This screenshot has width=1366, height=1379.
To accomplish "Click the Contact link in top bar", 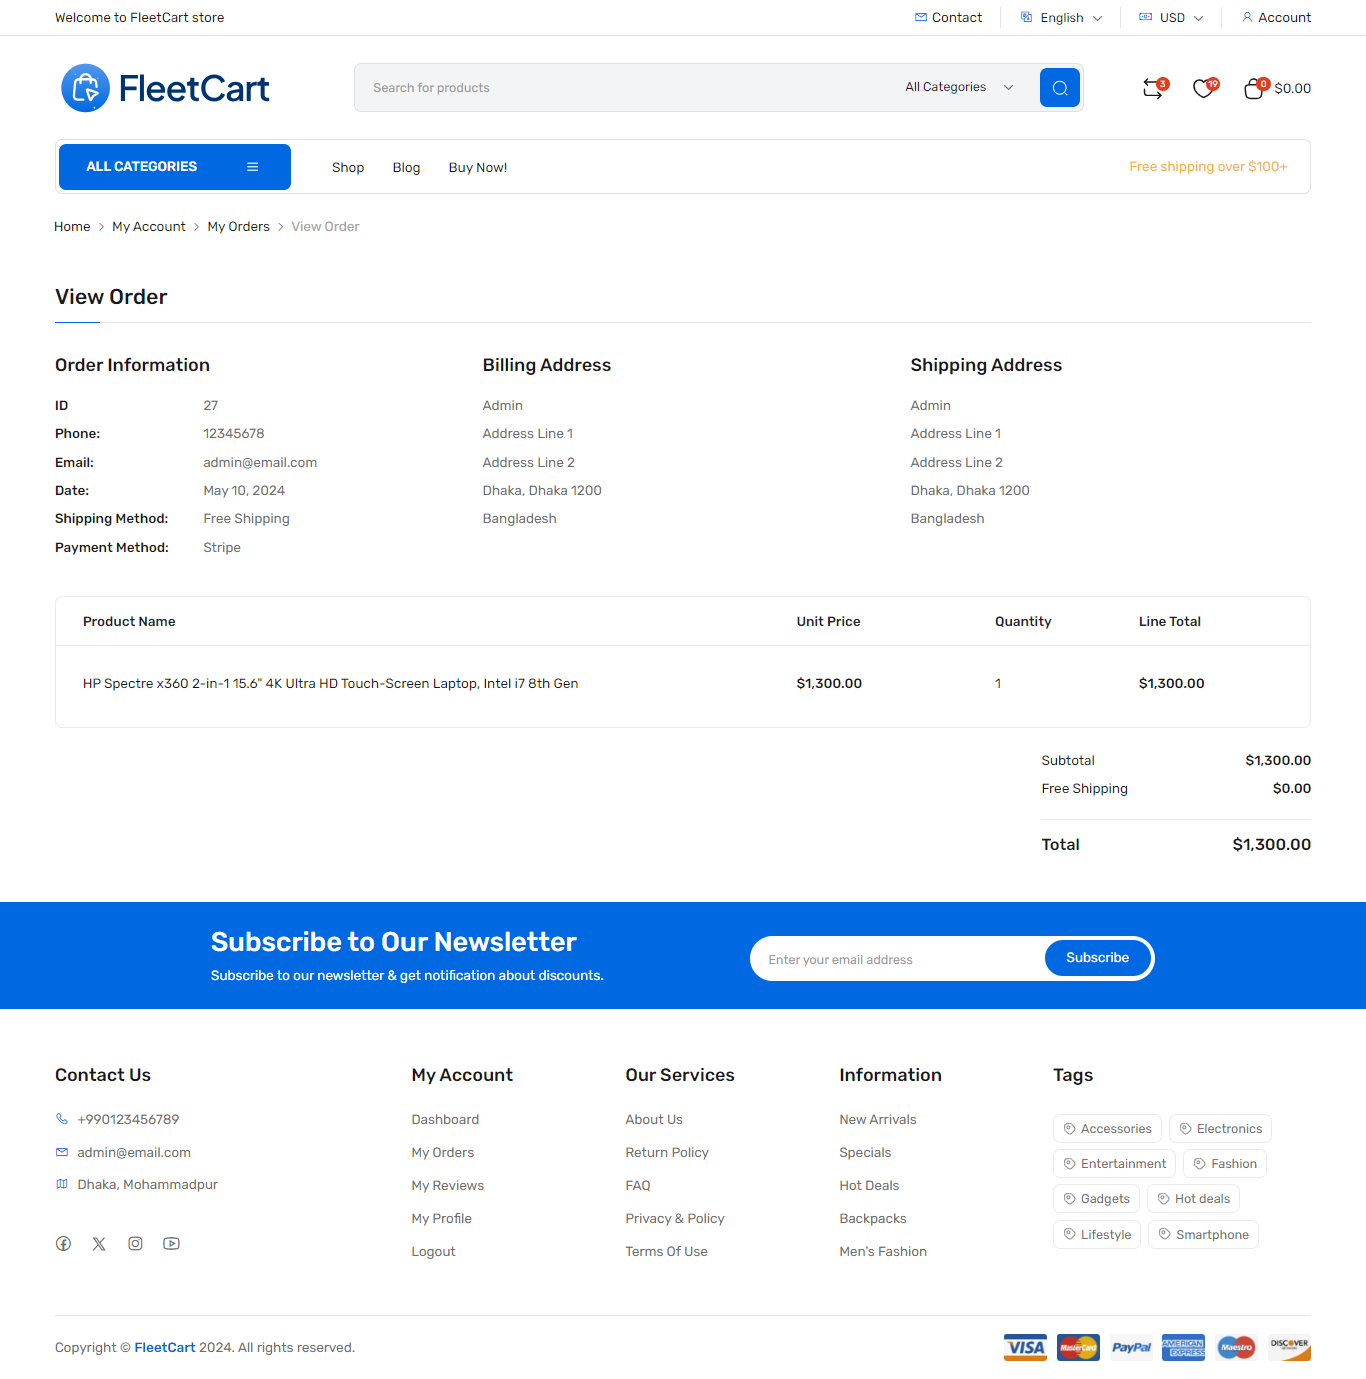I will pyautogui.click(x=948, y=18).
